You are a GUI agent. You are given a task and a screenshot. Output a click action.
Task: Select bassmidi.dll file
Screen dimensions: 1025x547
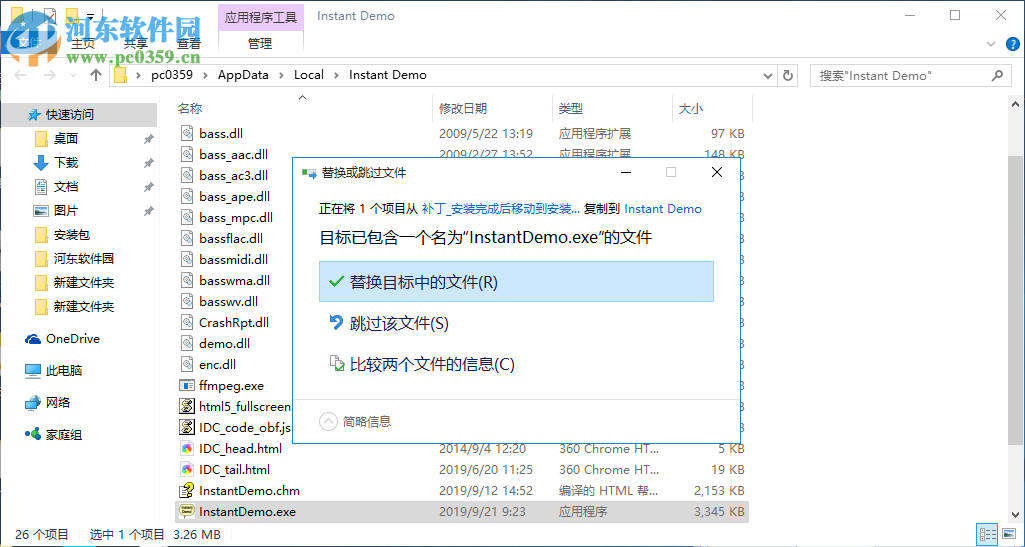pos(233,259)
